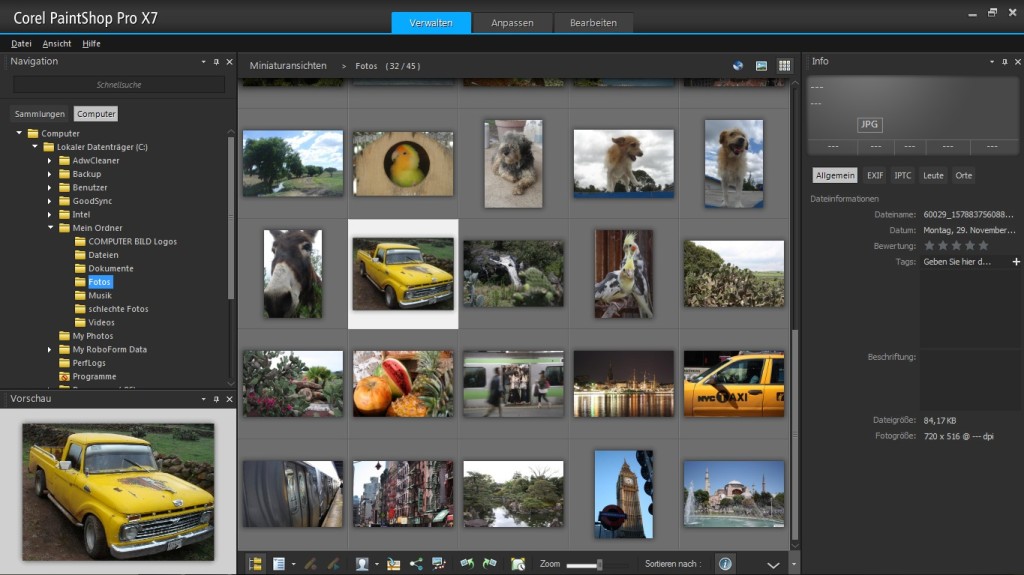This screenshot has width=1024, height=575.
Task: Collapse the Mein Ordner folder
Action: coord(50,228)
